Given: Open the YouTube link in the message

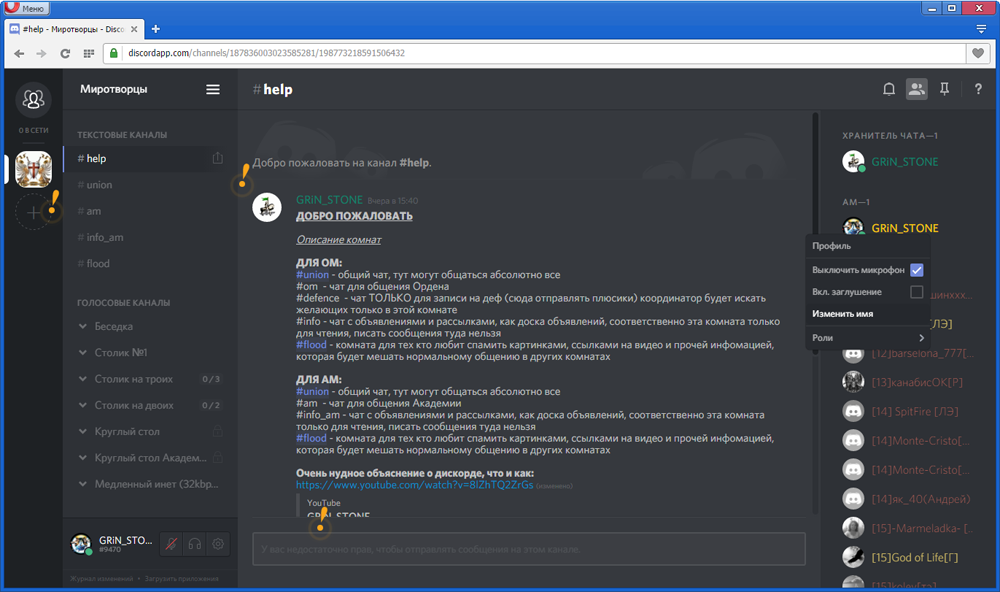Looking at the screenshot, I should coord(415,485).
